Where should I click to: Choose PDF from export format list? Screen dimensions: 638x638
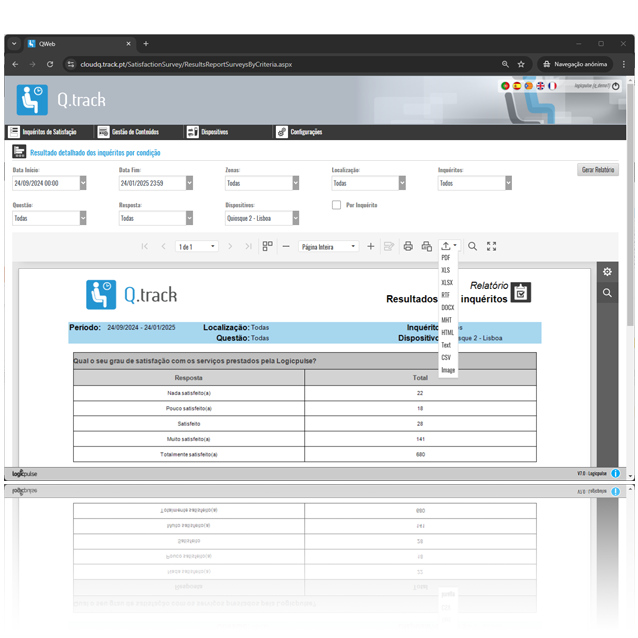point(445,258)
